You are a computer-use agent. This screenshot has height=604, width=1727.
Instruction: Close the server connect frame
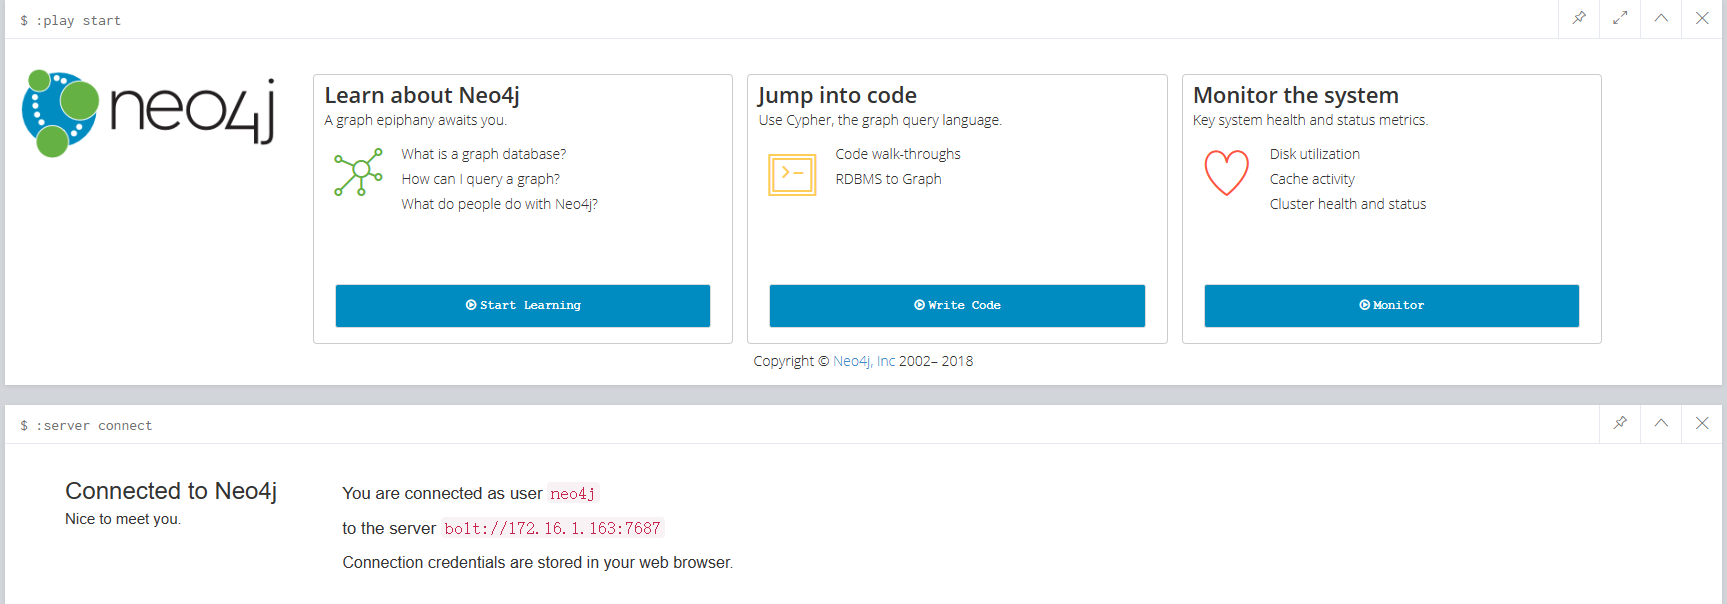(x=1702, y=423)
